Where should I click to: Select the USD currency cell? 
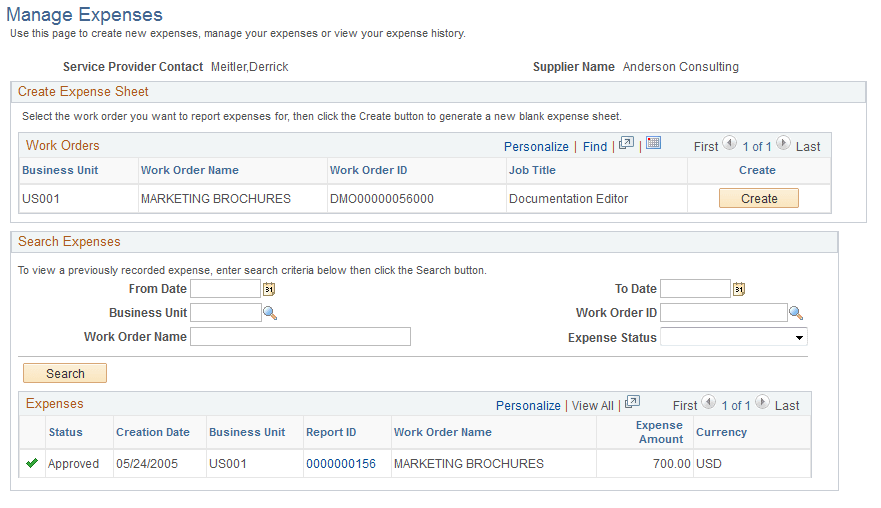pyautogui.click(x=709, y=464)
